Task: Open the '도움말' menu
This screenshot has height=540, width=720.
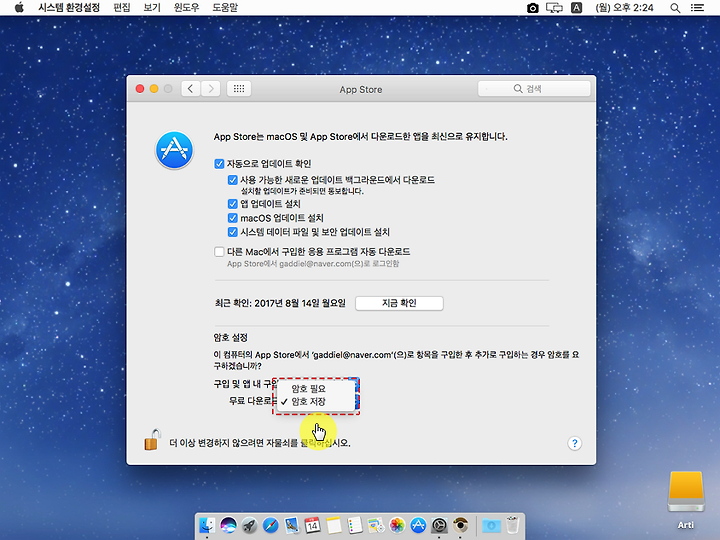Action: [225, 8]
